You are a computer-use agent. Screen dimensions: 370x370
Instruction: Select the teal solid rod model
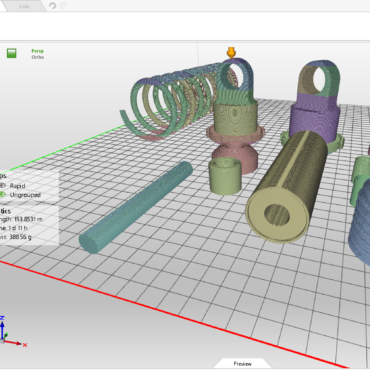click(136, 207)
